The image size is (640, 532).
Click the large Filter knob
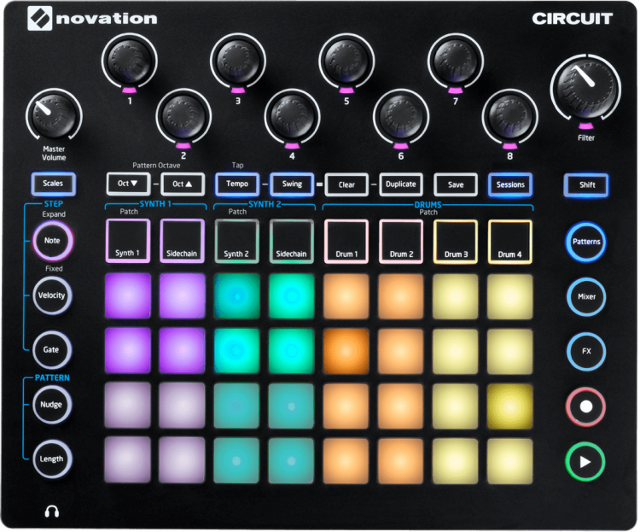tap(585, 86)
